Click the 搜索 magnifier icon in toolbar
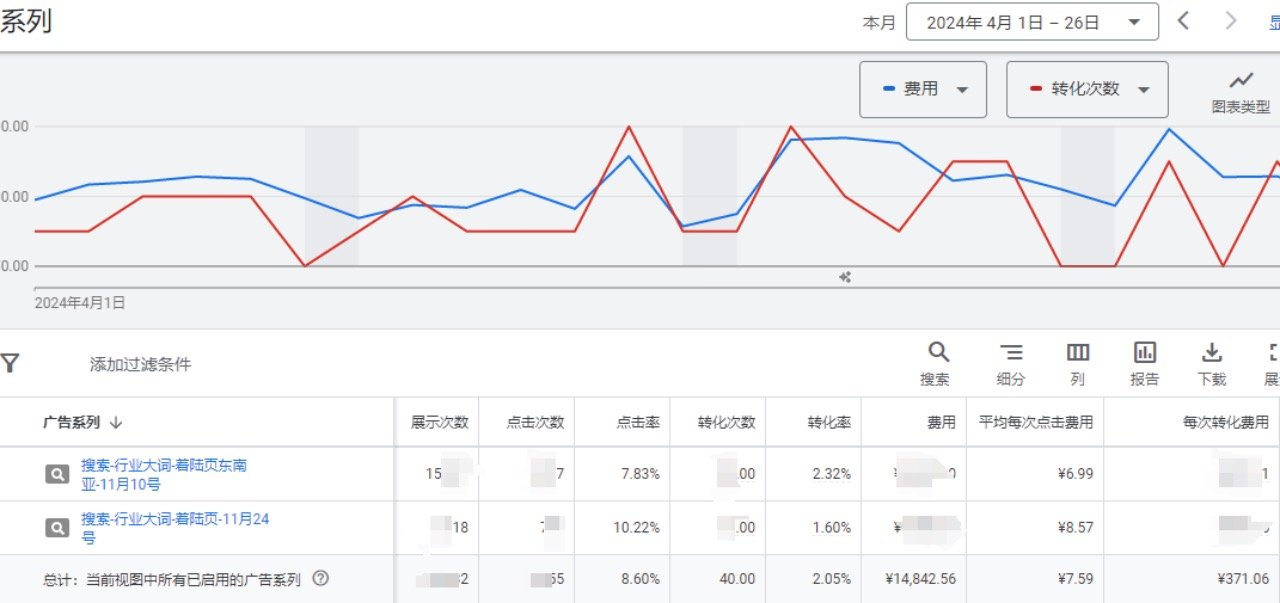This screenshot has width=1280, height=603. (937, 353)
